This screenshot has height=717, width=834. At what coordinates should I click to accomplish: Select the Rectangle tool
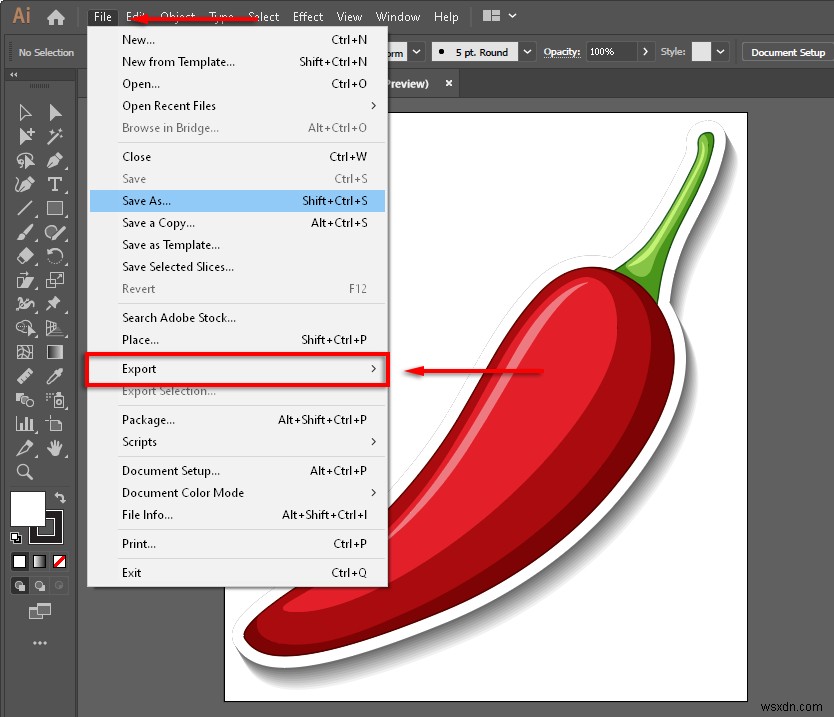click(57, 208)
